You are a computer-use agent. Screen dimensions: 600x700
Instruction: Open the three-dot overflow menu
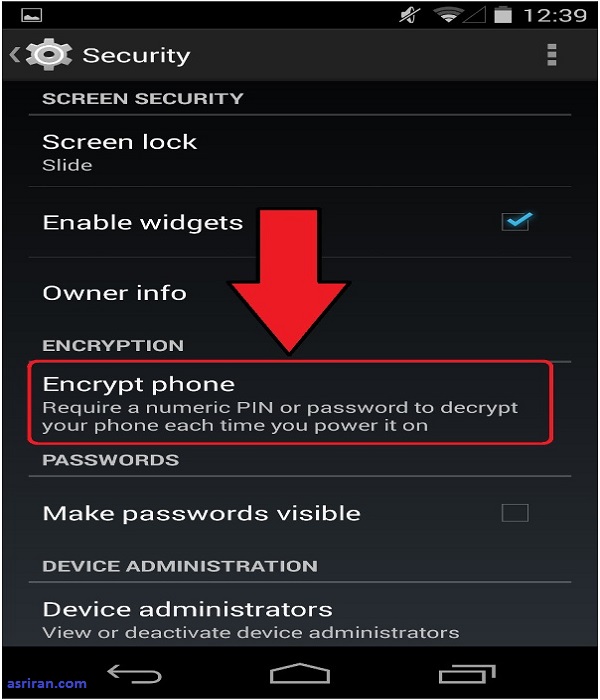tap(551, 55)
